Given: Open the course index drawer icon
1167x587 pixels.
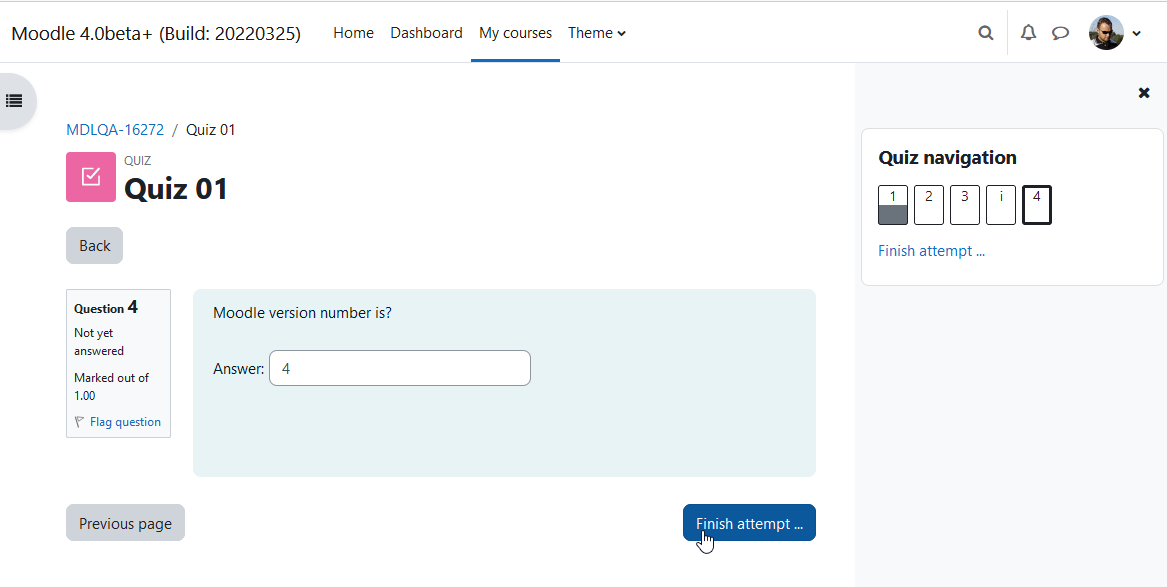Looking at the screenshot, I should [13, 100].
